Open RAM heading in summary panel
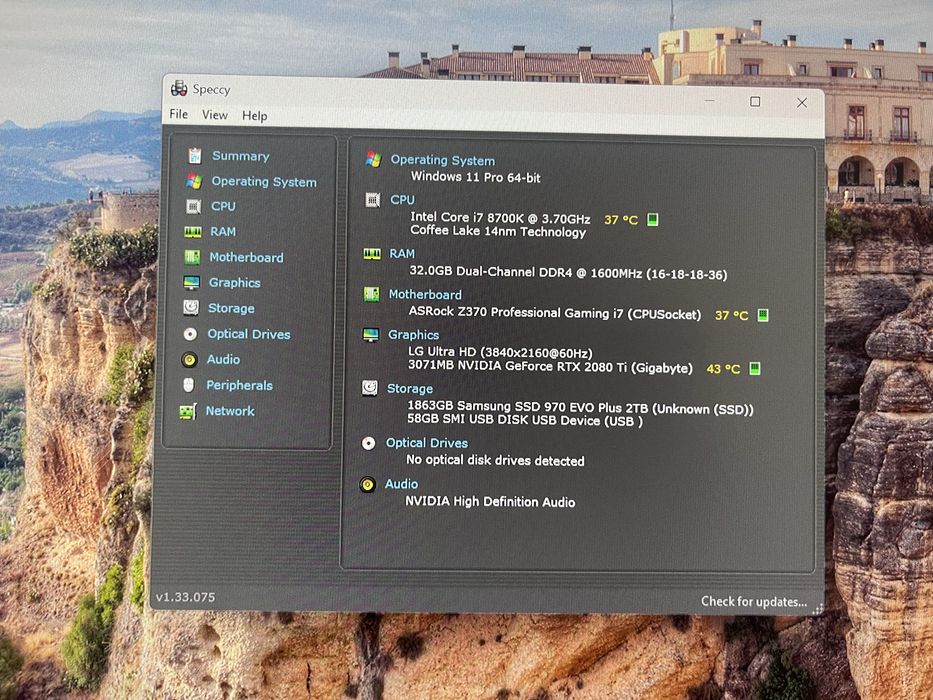The image size is (933, 700). pos(402,254)
